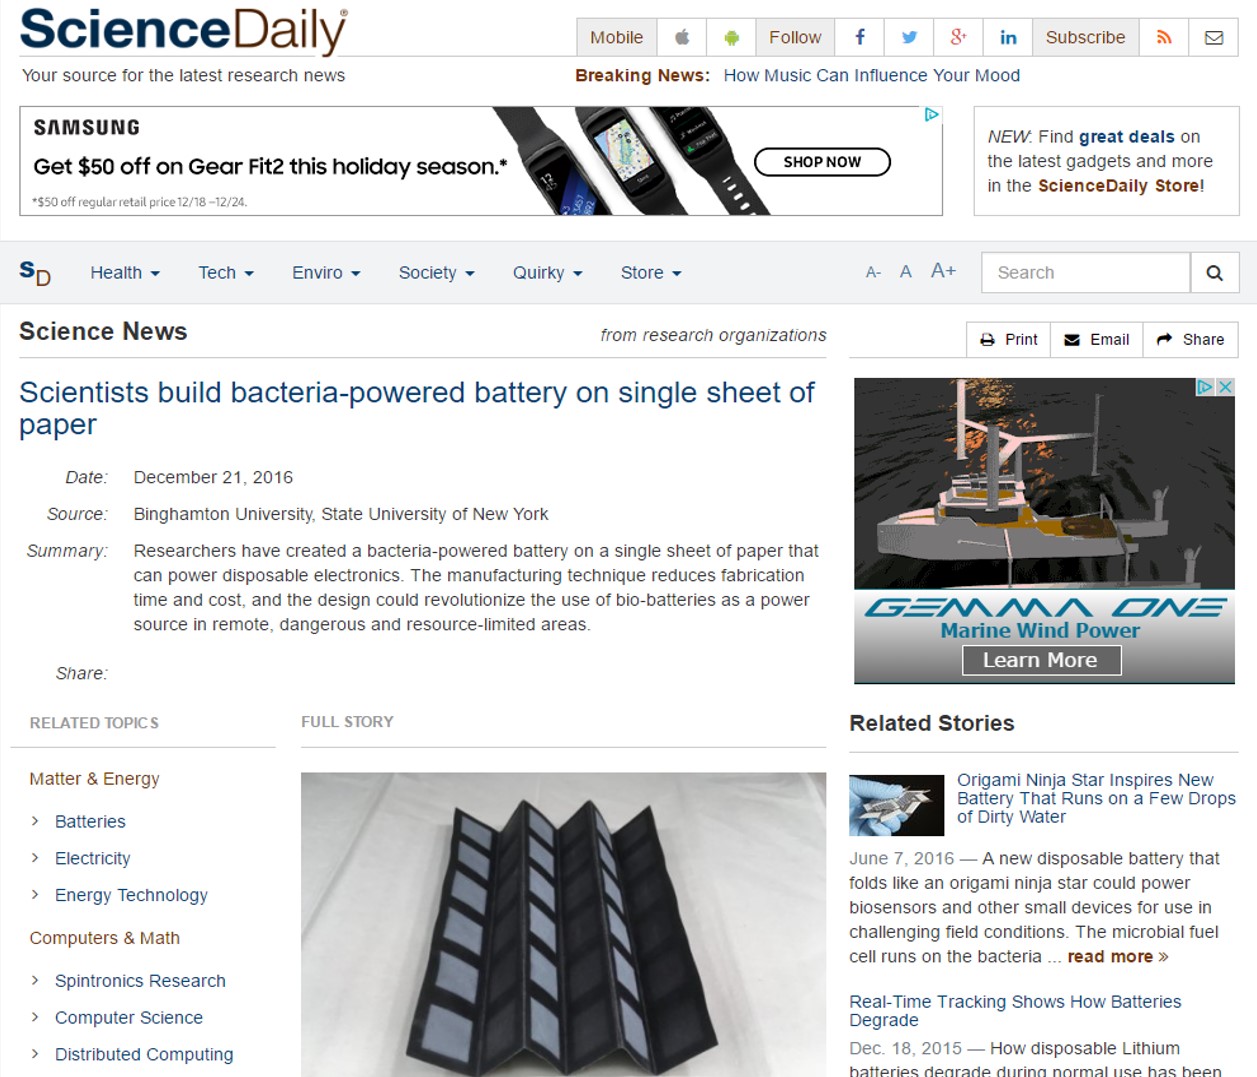Click the Android app icon
1257x1077 pixels.
click(x=731, y=38)
